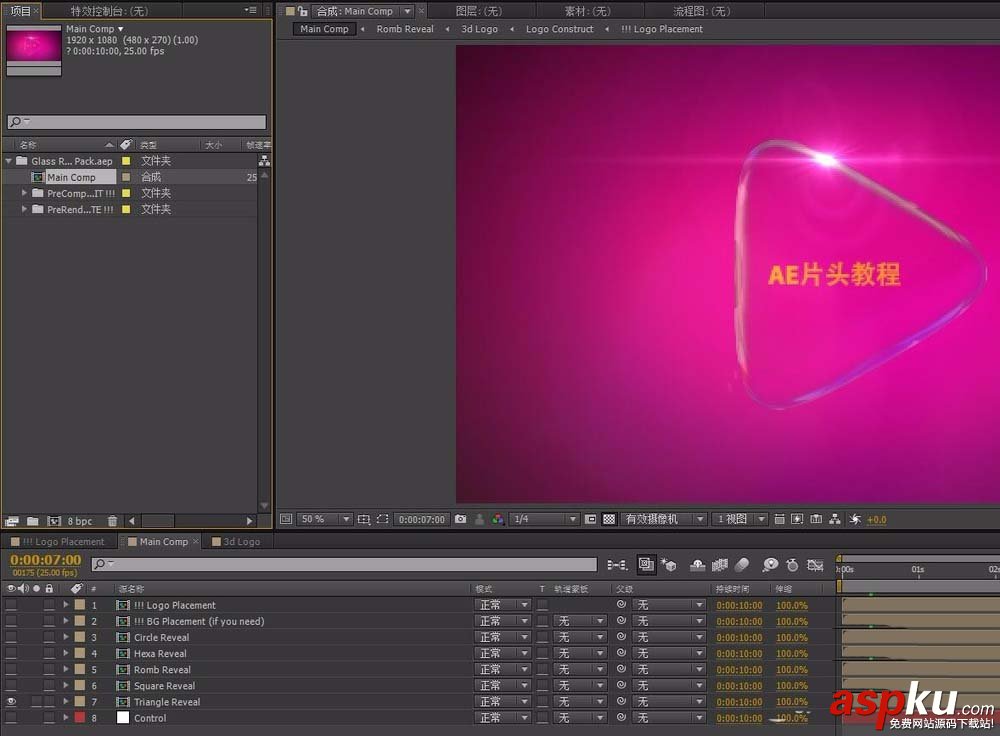Viewport: 1000px width, 736px height.
Task: Click the 8 bpc color depth button
Action: 80,521
